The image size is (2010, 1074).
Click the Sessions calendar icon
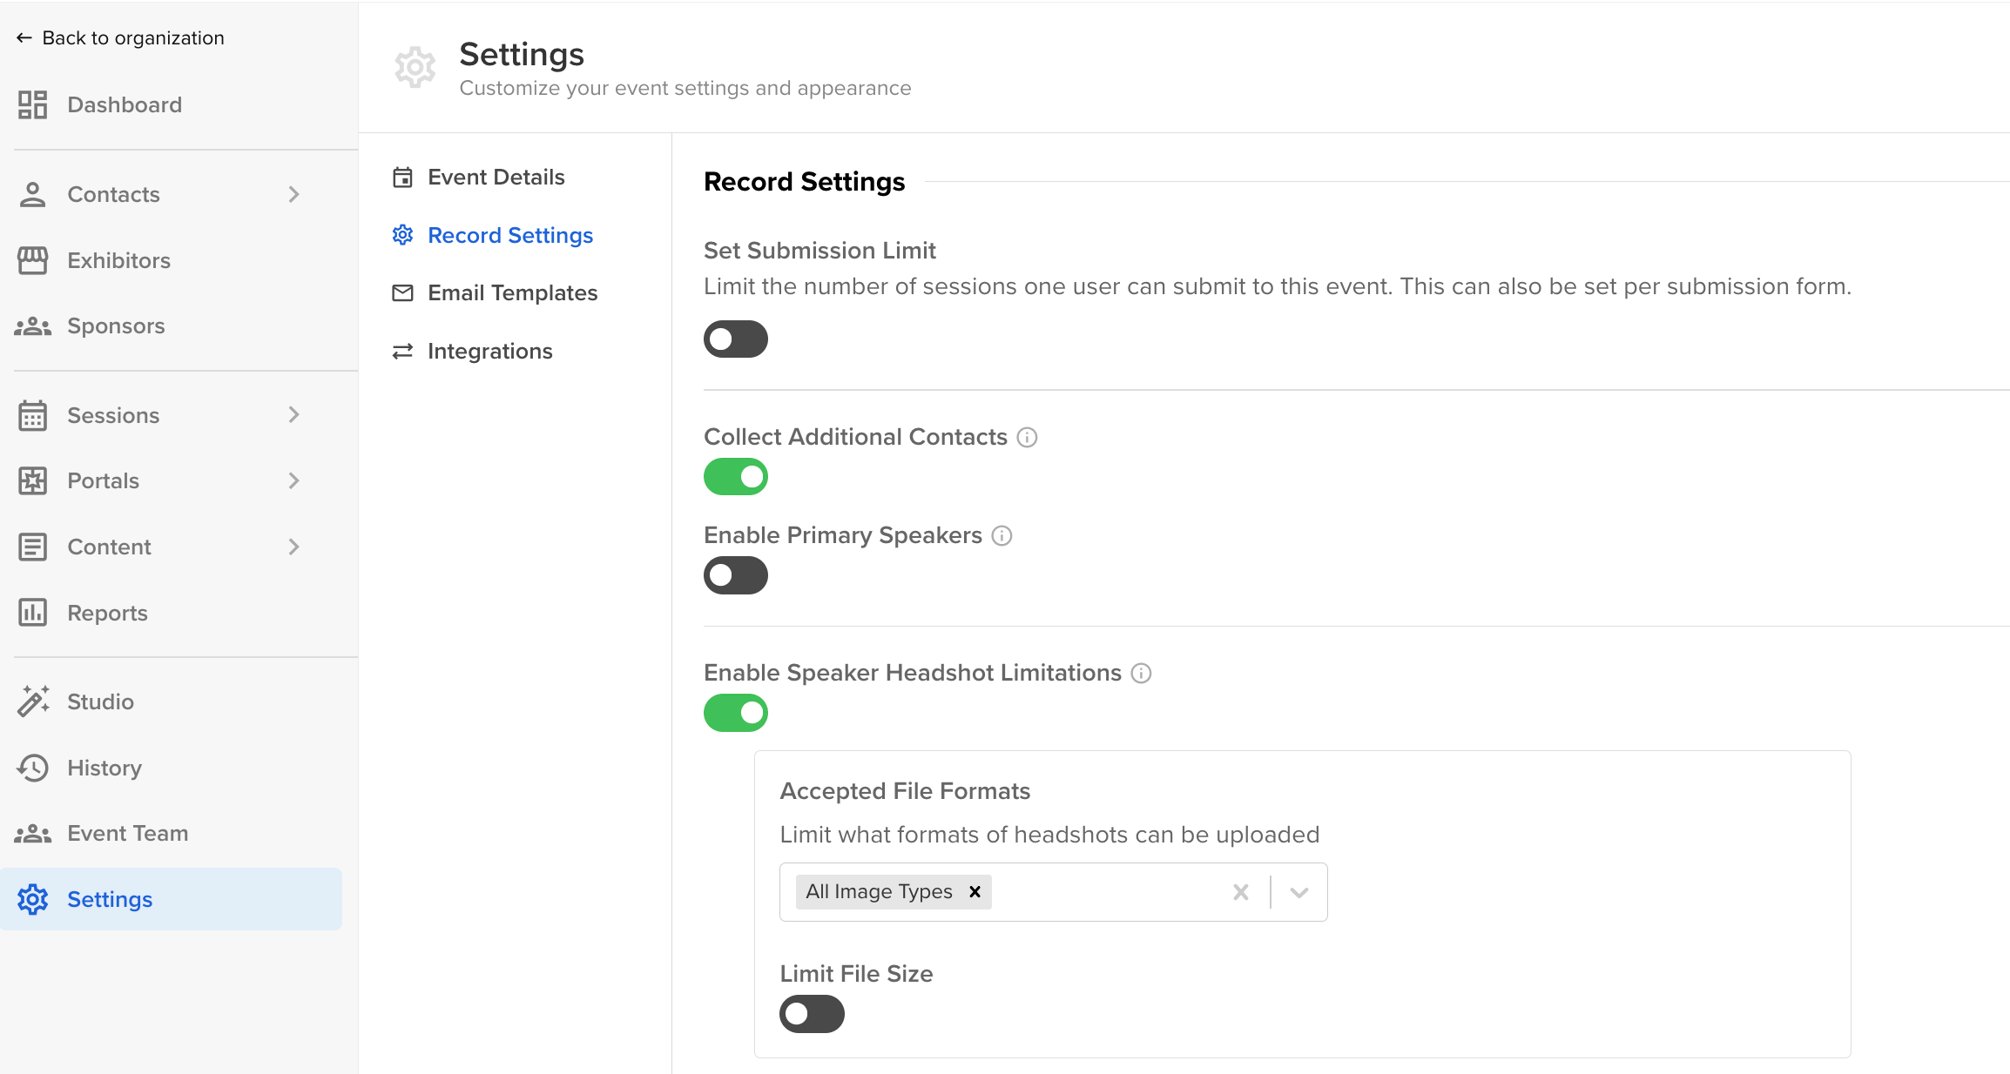[x=33, y=415]
